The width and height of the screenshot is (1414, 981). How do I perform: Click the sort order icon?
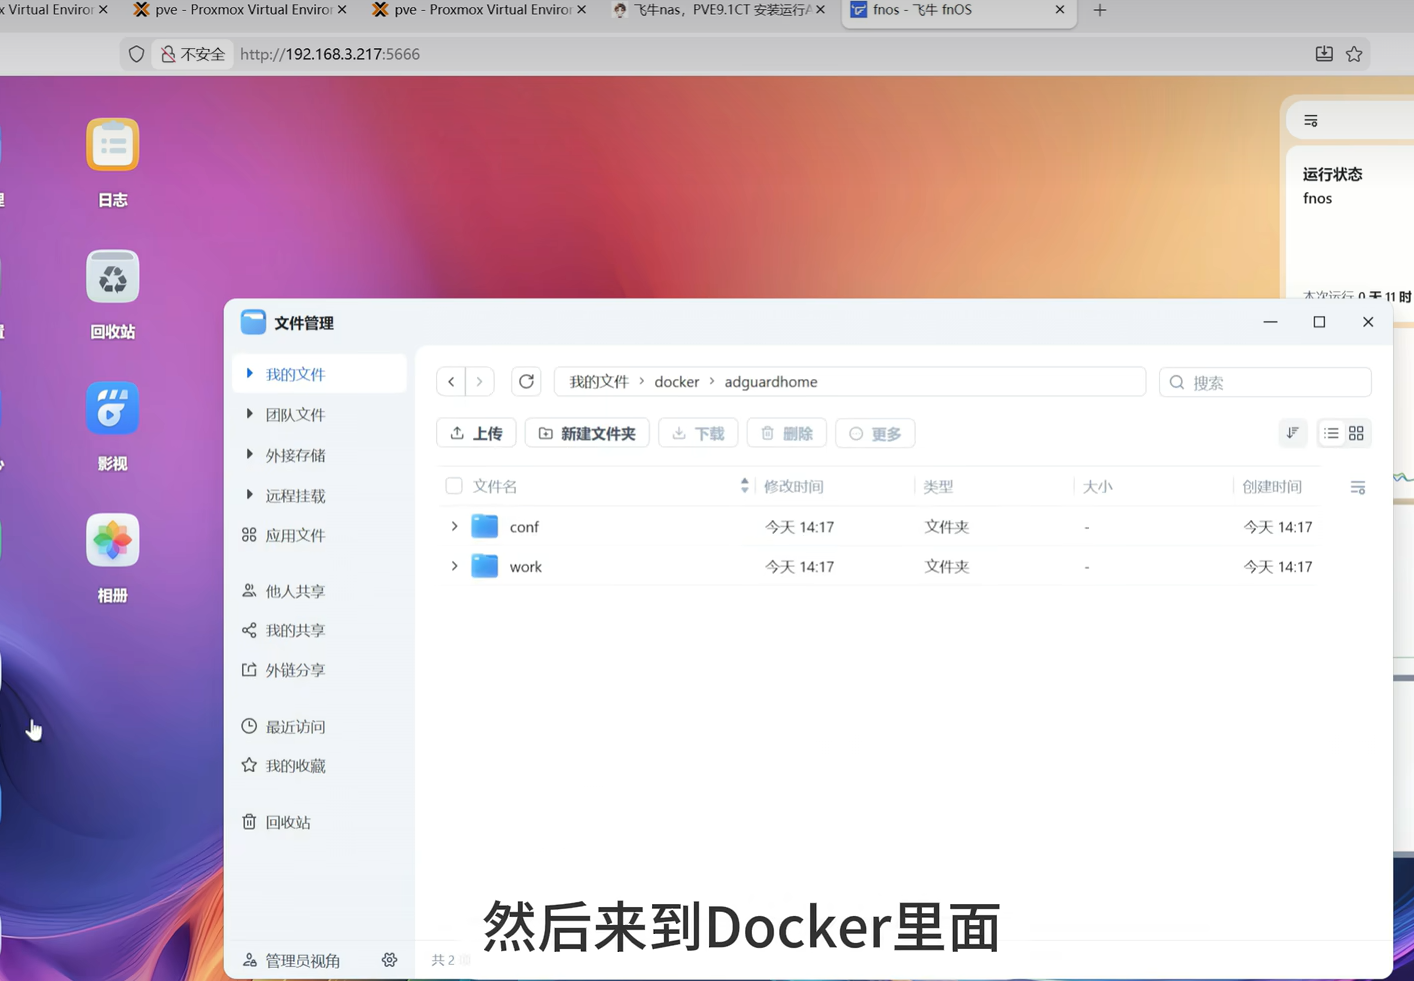tap(1292, 433)
